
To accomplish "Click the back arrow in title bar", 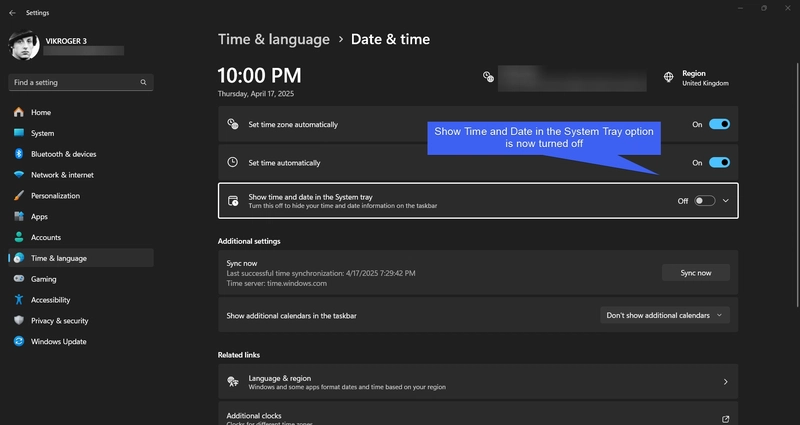I will 12,13.
